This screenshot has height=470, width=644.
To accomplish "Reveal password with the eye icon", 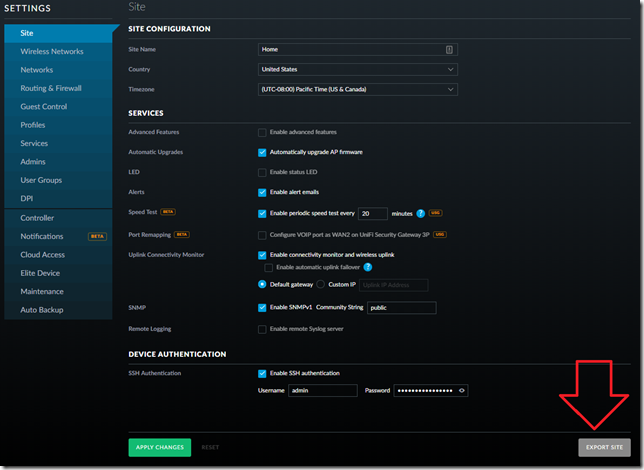I will pyautogui.click(x=461, y=391).
